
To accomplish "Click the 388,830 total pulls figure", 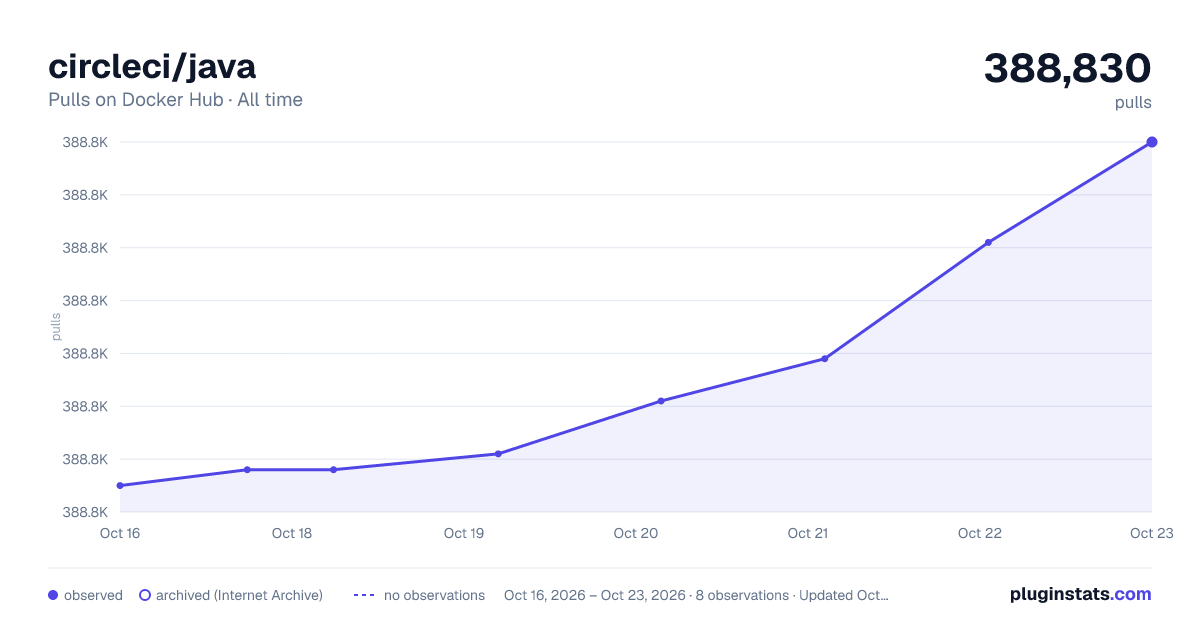I will tap(1068, 68).
